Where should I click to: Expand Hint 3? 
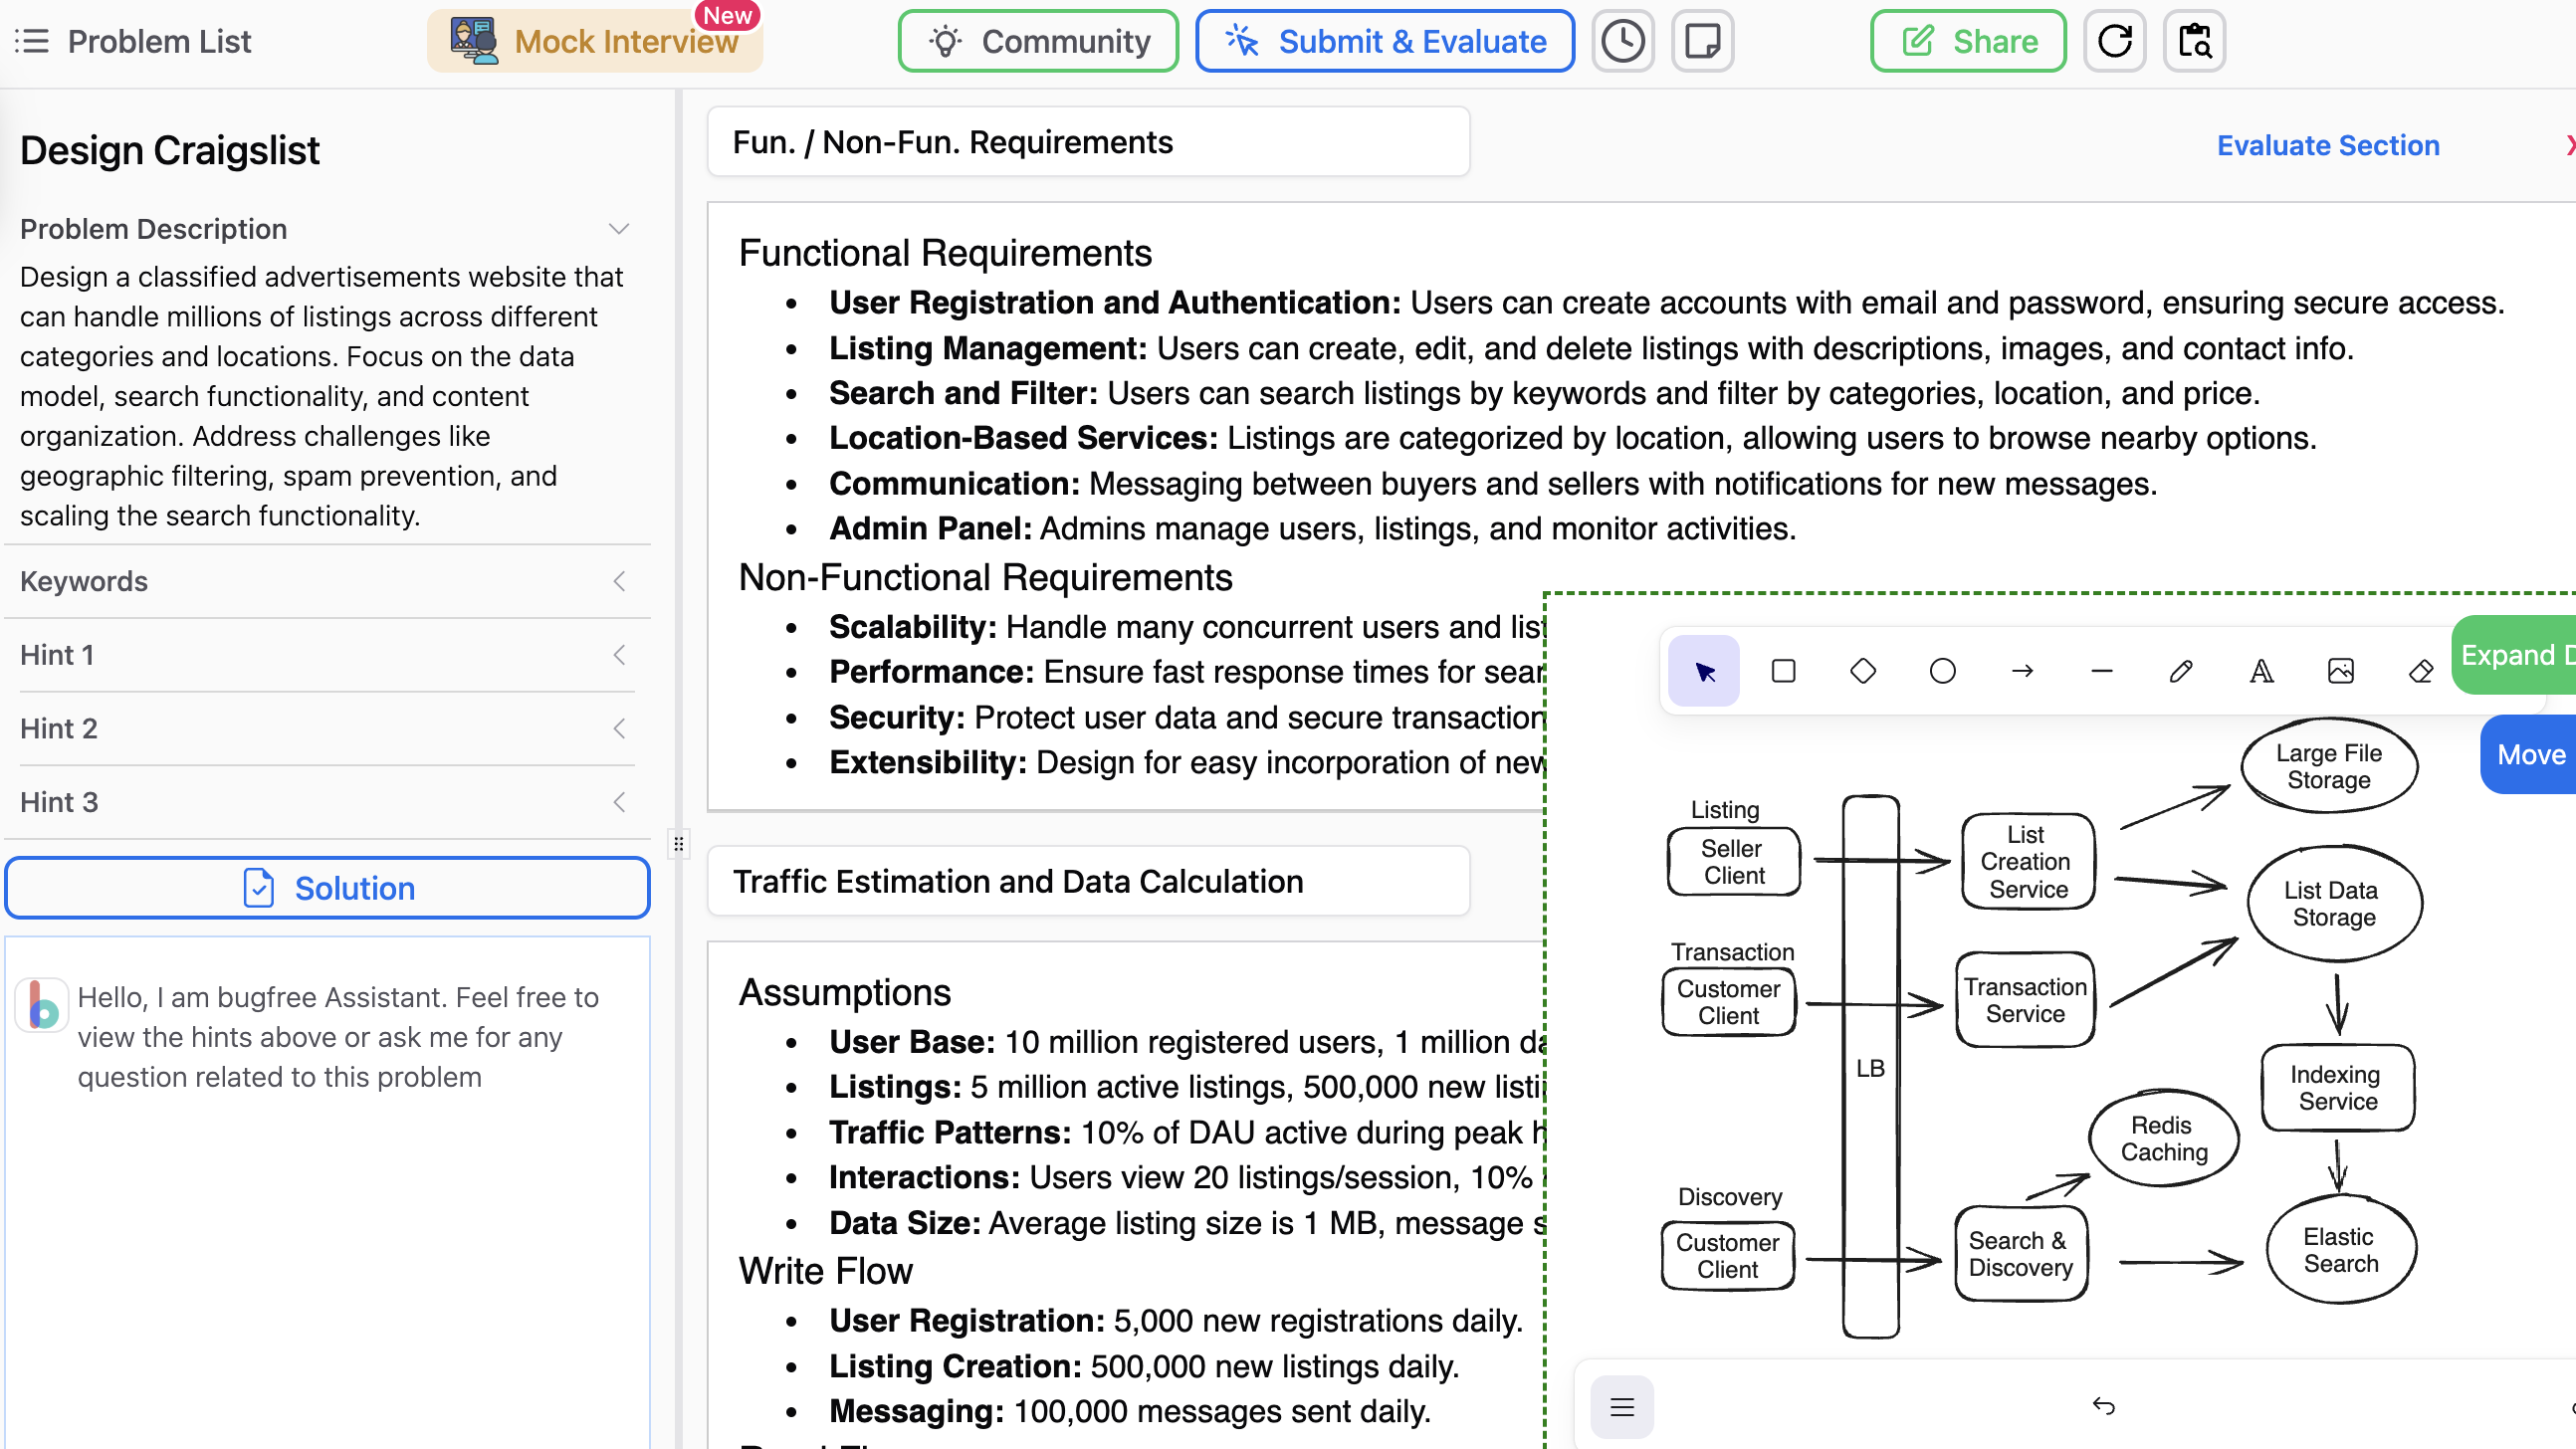pyautogui.click(x=619, y=802)
